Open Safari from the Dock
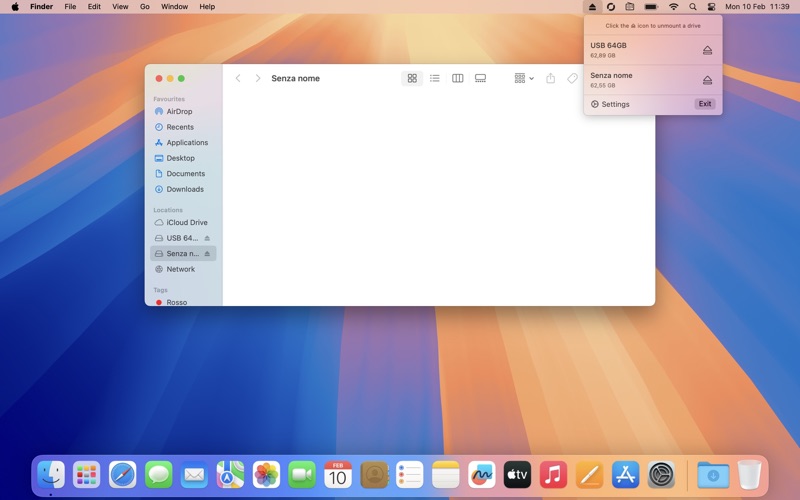The image size is (800, 500). (x=122, y=474)
